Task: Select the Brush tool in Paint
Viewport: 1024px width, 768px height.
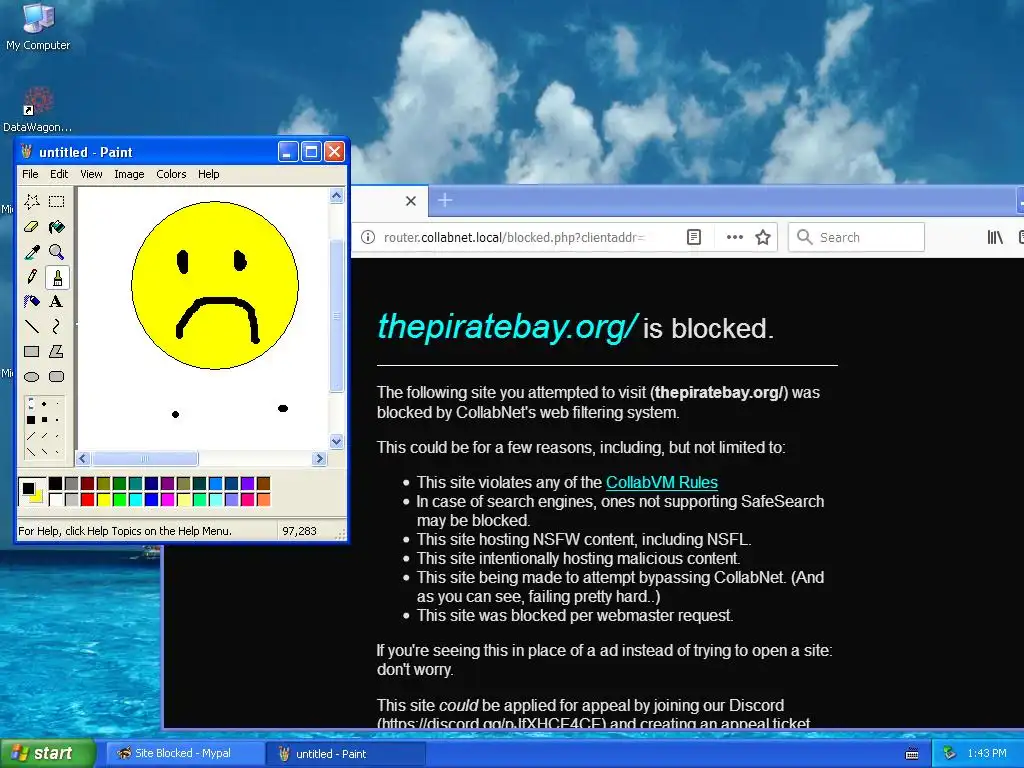Action: pos(57,278)
